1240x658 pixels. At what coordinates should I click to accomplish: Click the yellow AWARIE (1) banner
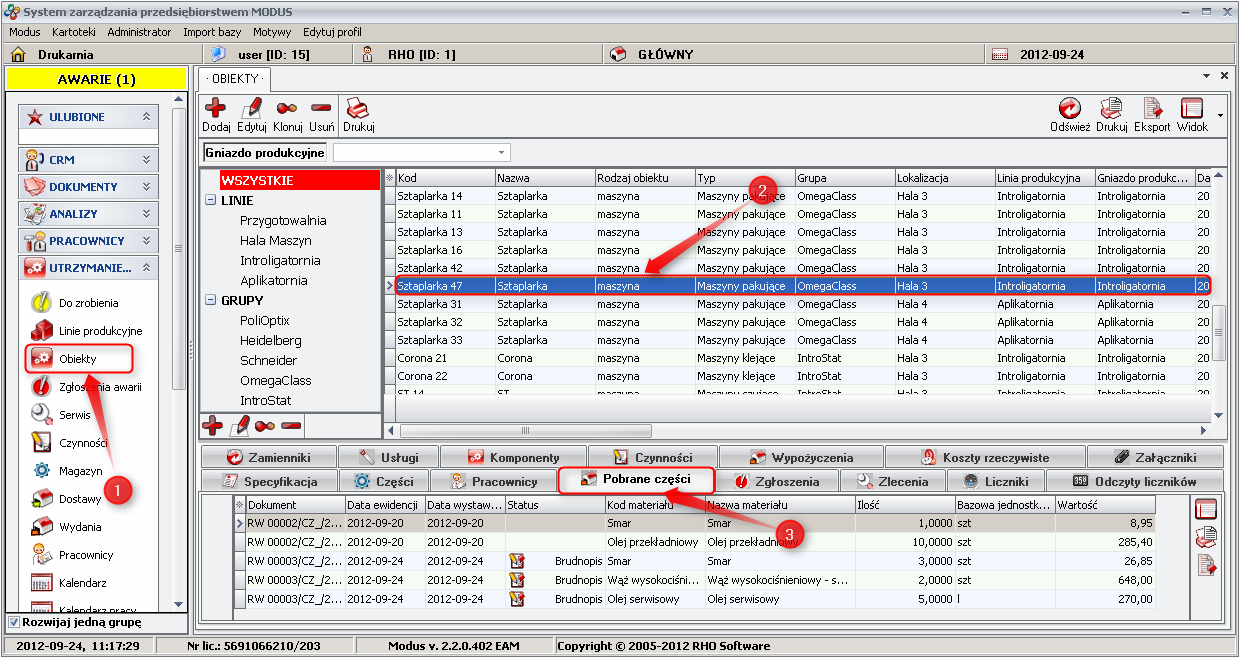pyautogui.click(x=96, y=79)
